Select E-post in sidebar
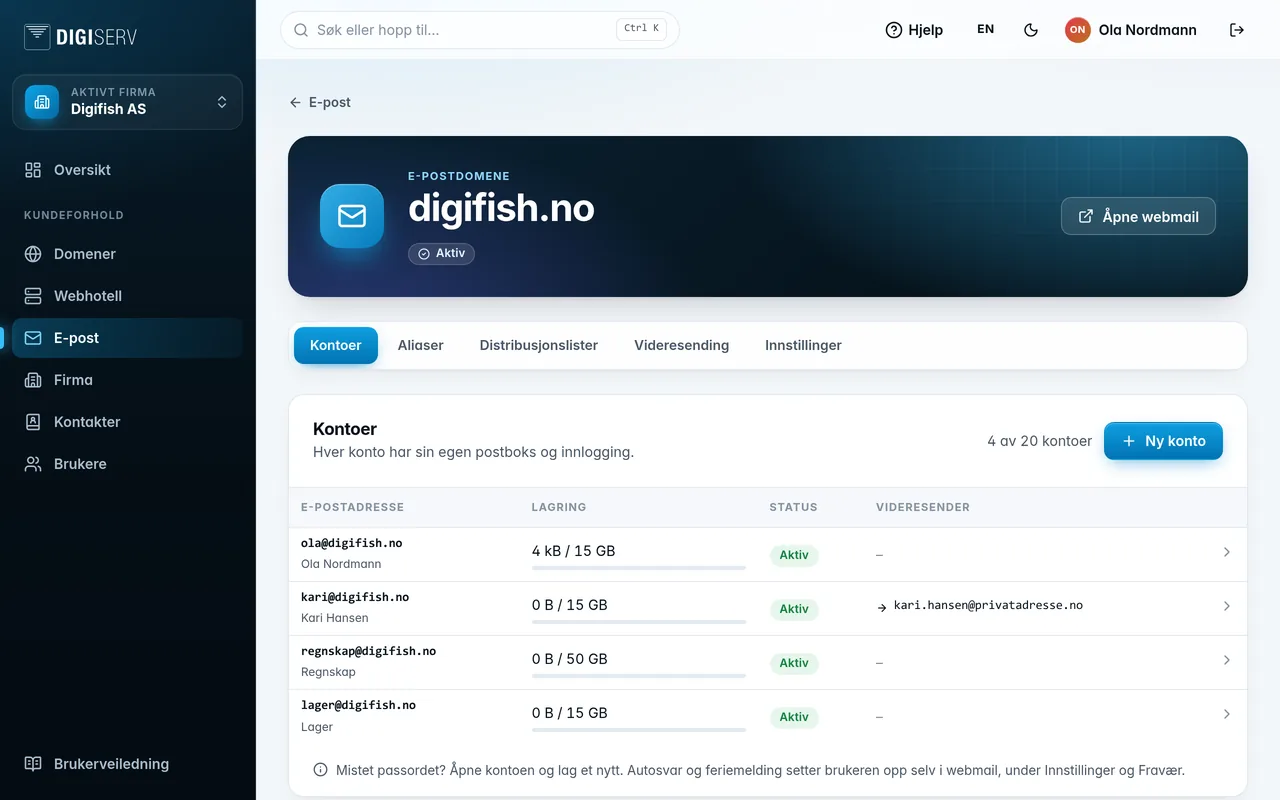Screen dimensions: 1280x800 click(127, 338)
